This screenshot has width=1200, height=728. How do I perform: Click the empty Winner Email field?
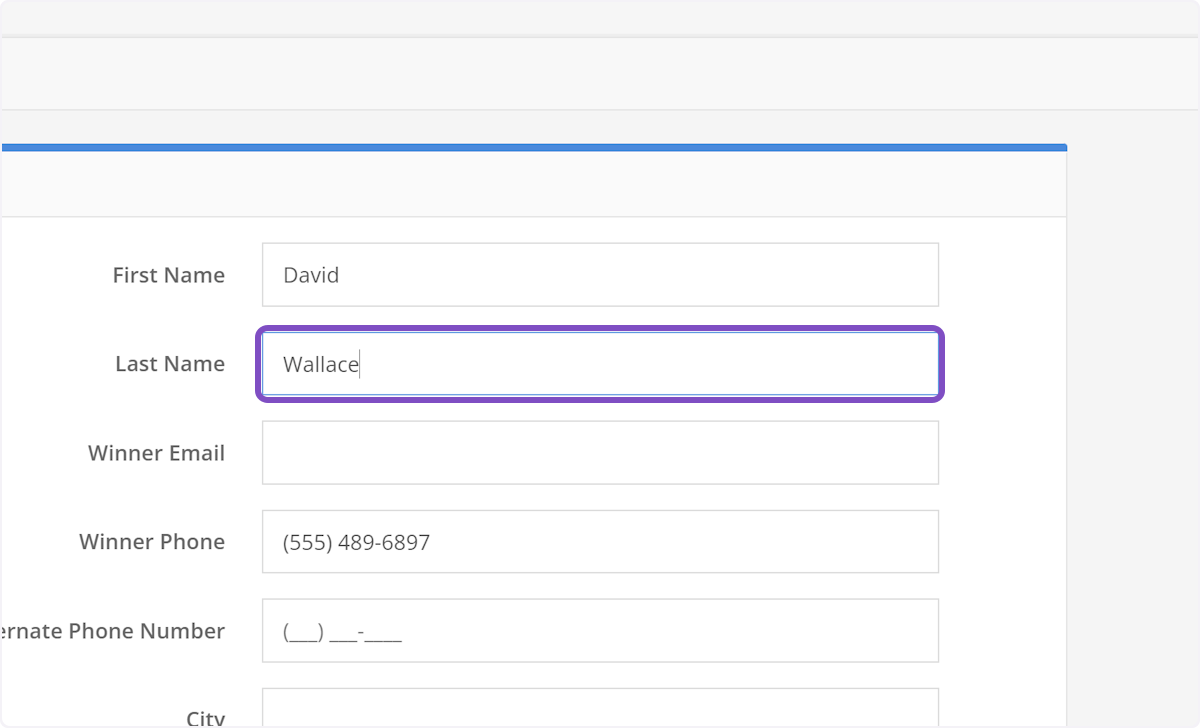(600, 453)
